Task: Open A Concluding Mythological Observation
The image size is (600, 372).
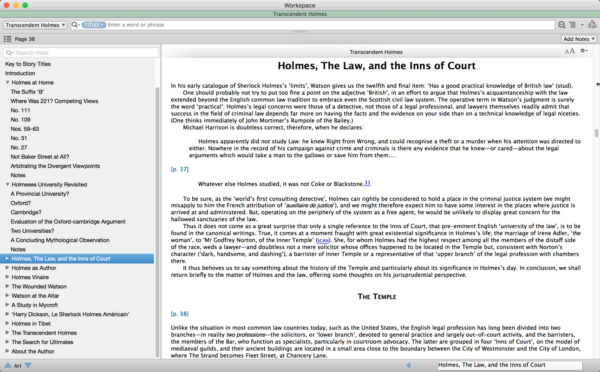Action: [x=60, y=240]
